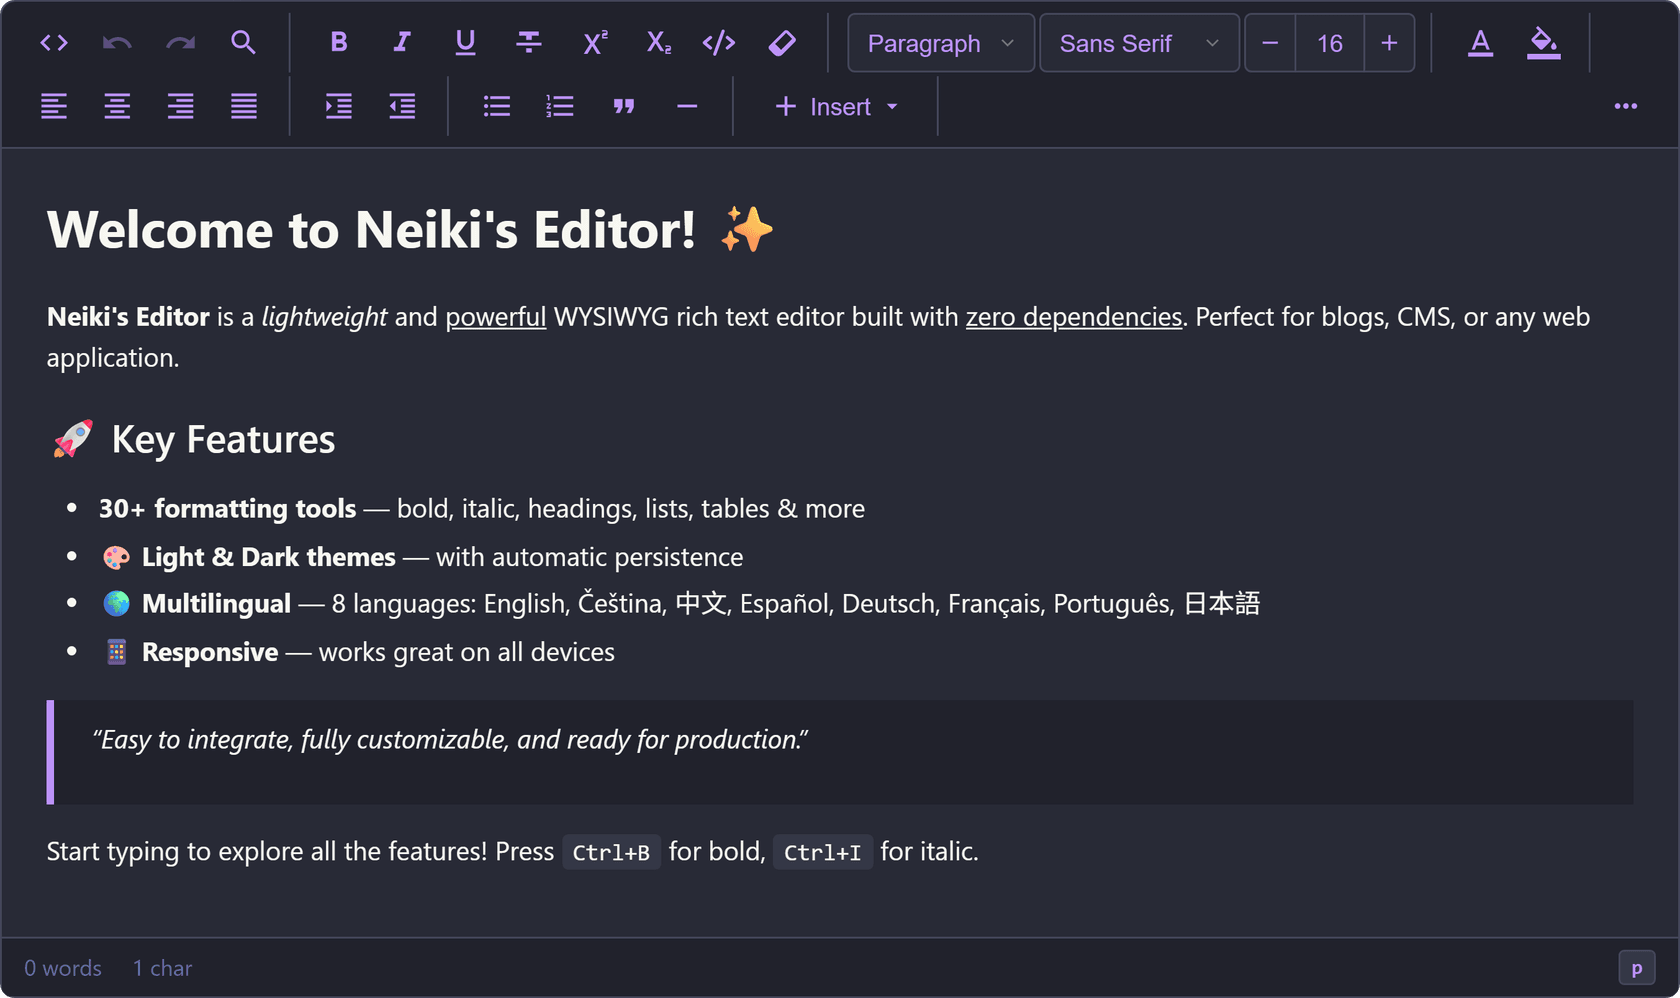The width and height of the screenshot is (1680, 998).
Task: Open the HTML source code view
Action: click(54, 43)
